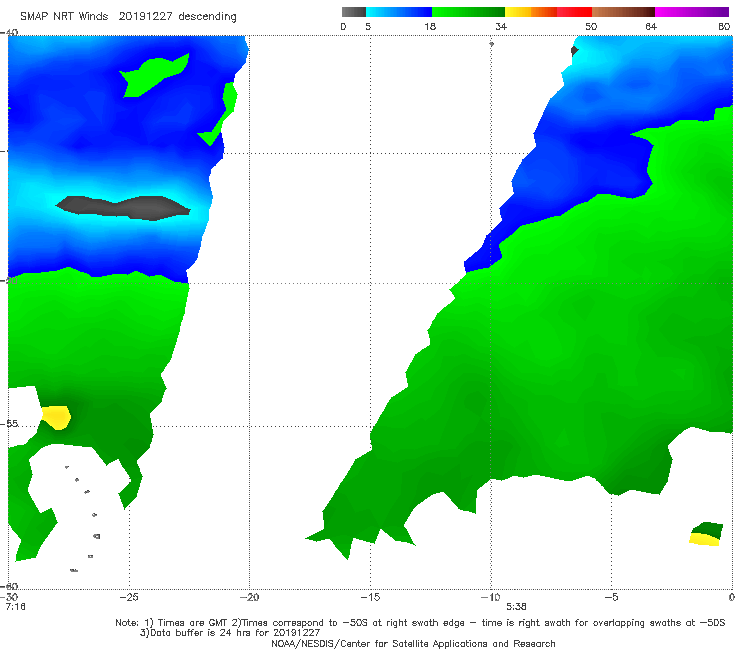The image size is (740, 650).
Task: Click the note '3)Data buffer is 24 hrs'
Action: click(x=230, y=633)
